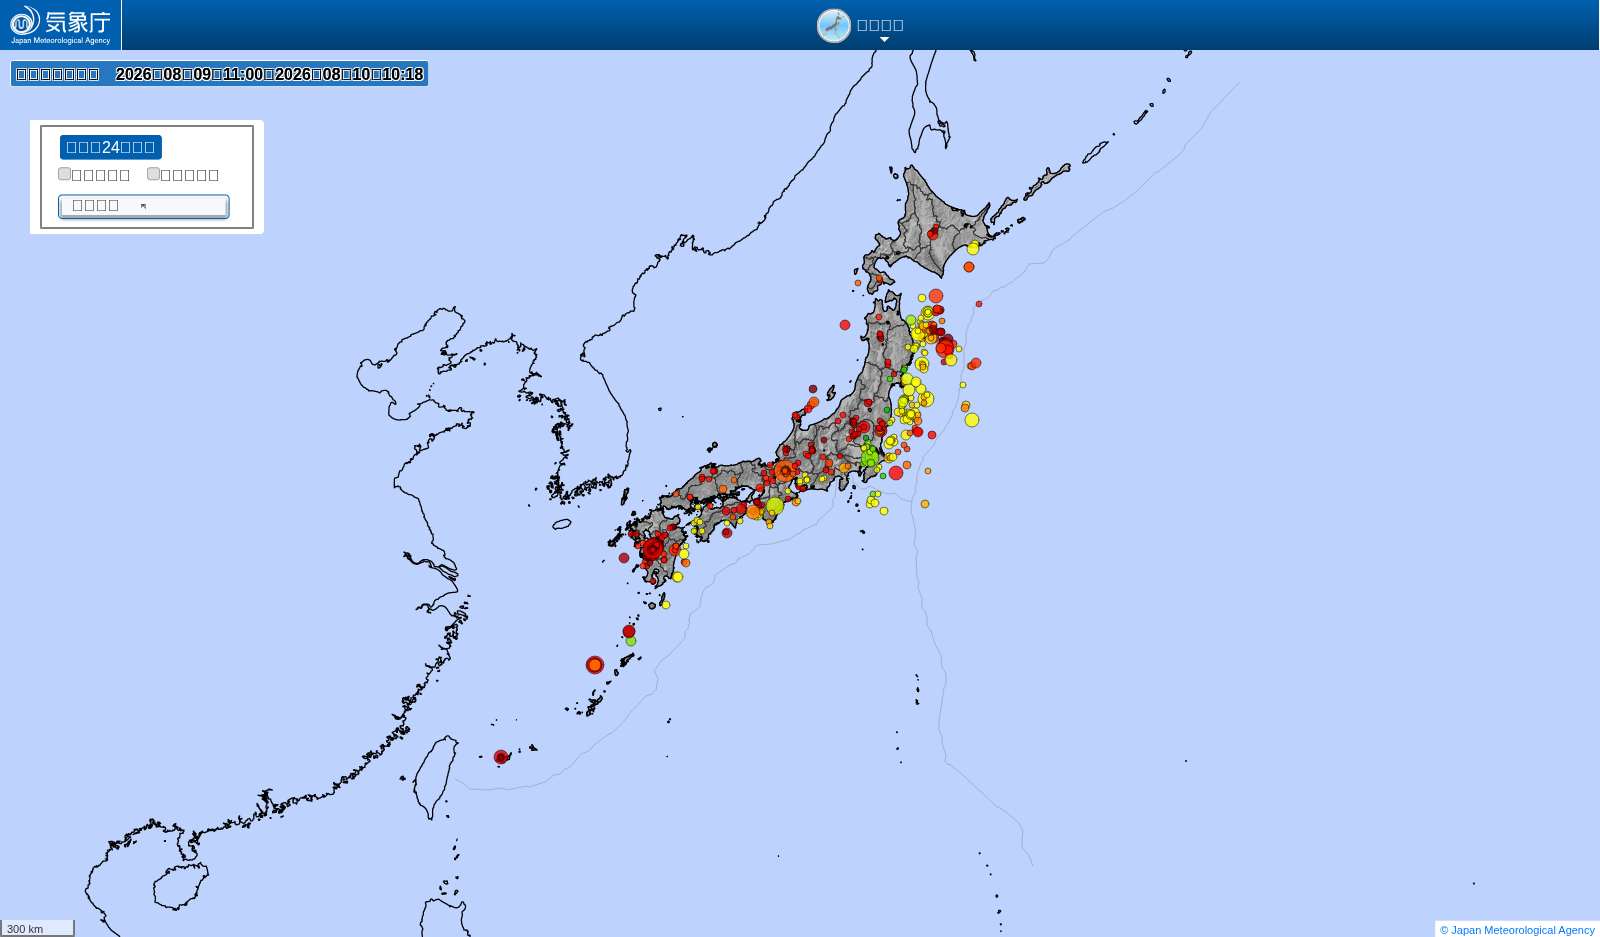Click the header title text beside the map icon

pos(880,26)
